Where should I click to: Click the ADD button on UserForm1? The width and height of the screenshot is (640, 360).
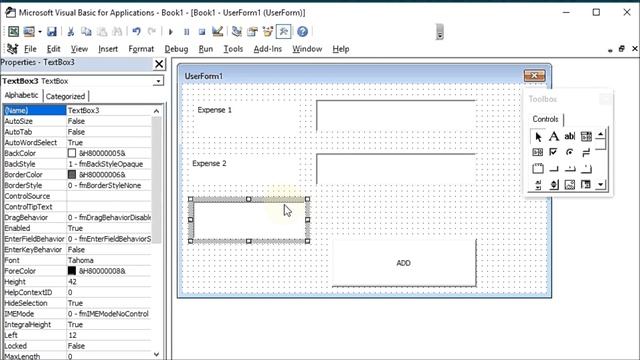404,263
